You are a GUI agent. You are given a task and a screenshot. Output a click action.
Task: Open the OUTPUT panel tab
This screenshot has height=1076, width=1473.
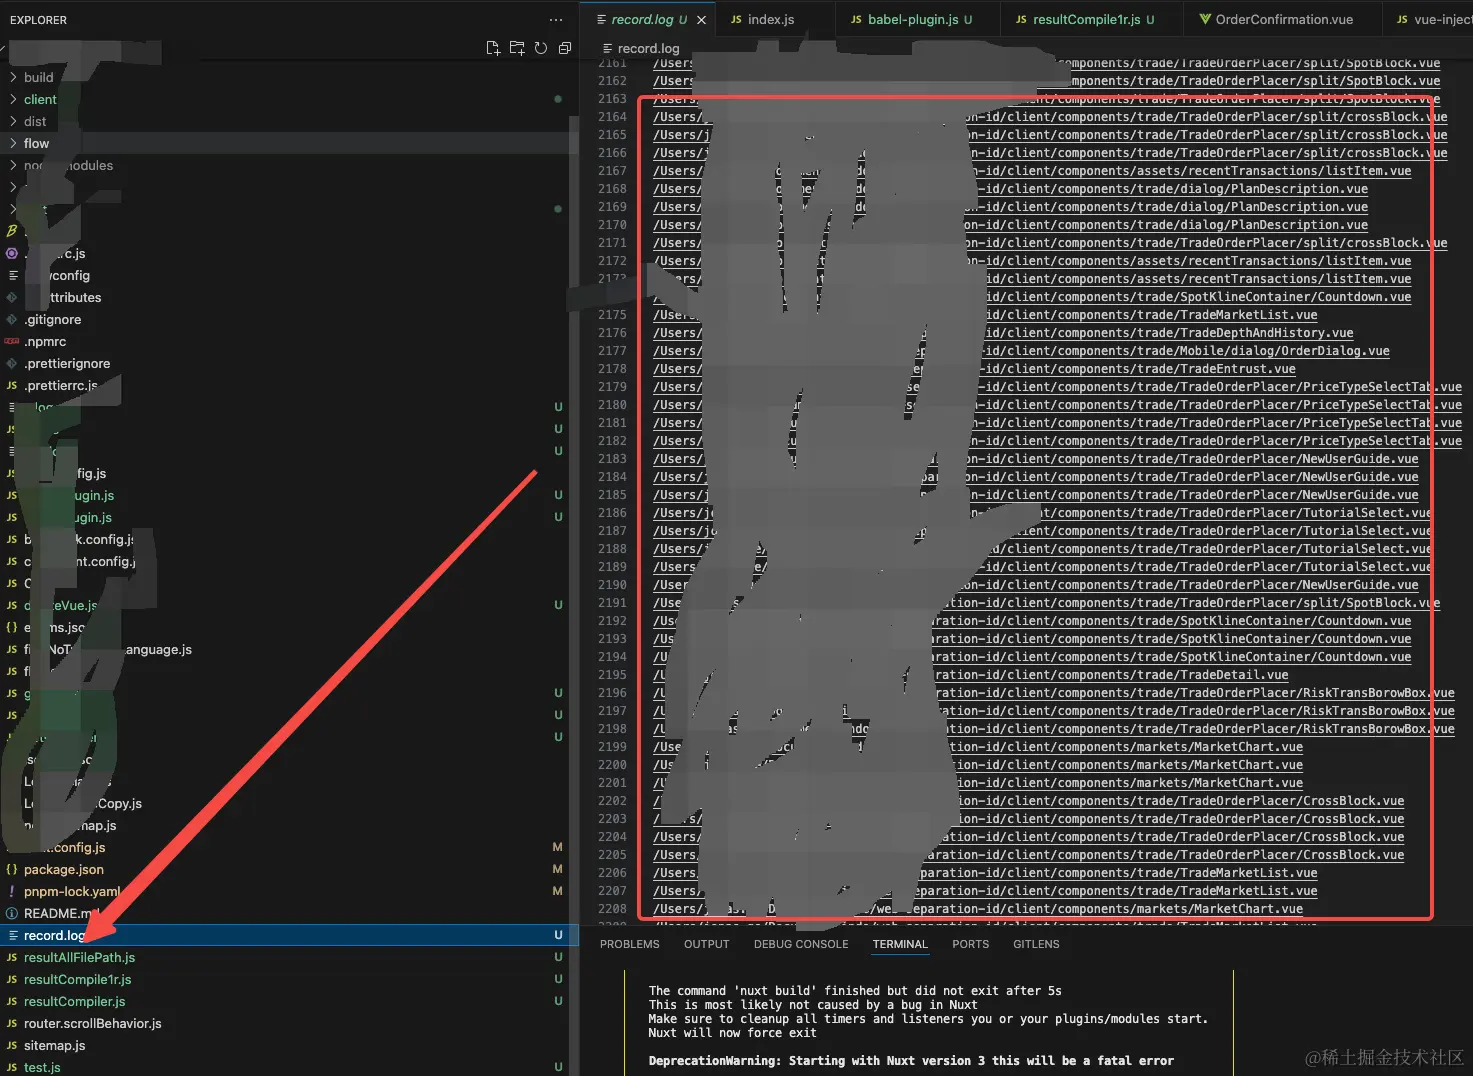click(707, 944)
